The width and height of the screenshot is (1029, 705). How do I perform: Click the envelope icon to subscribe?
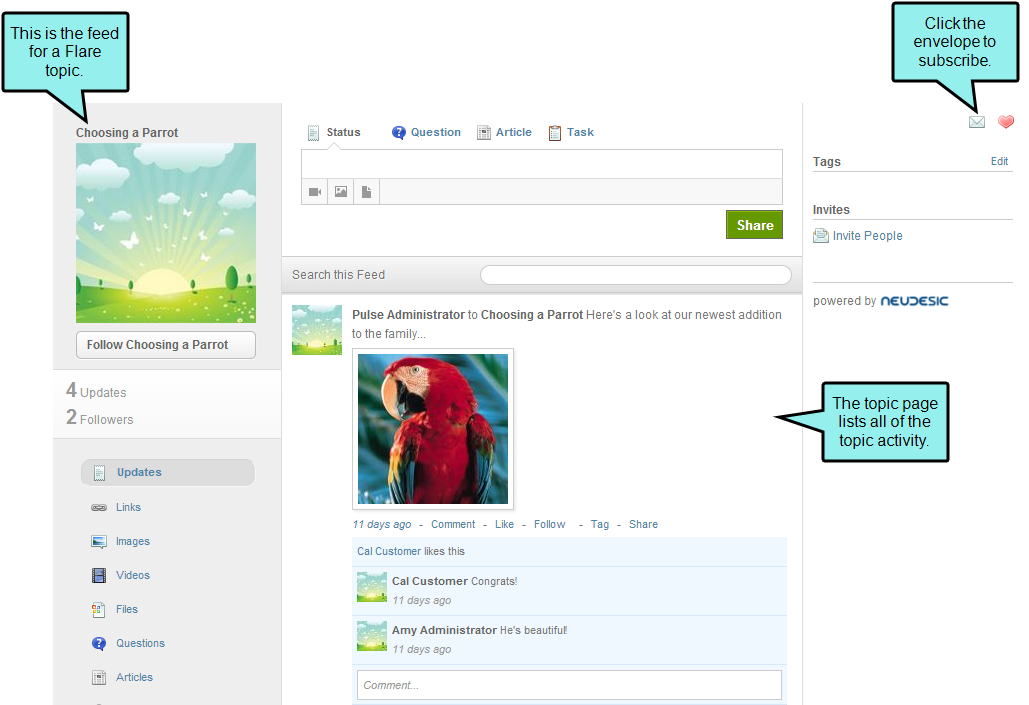point(977,121)
